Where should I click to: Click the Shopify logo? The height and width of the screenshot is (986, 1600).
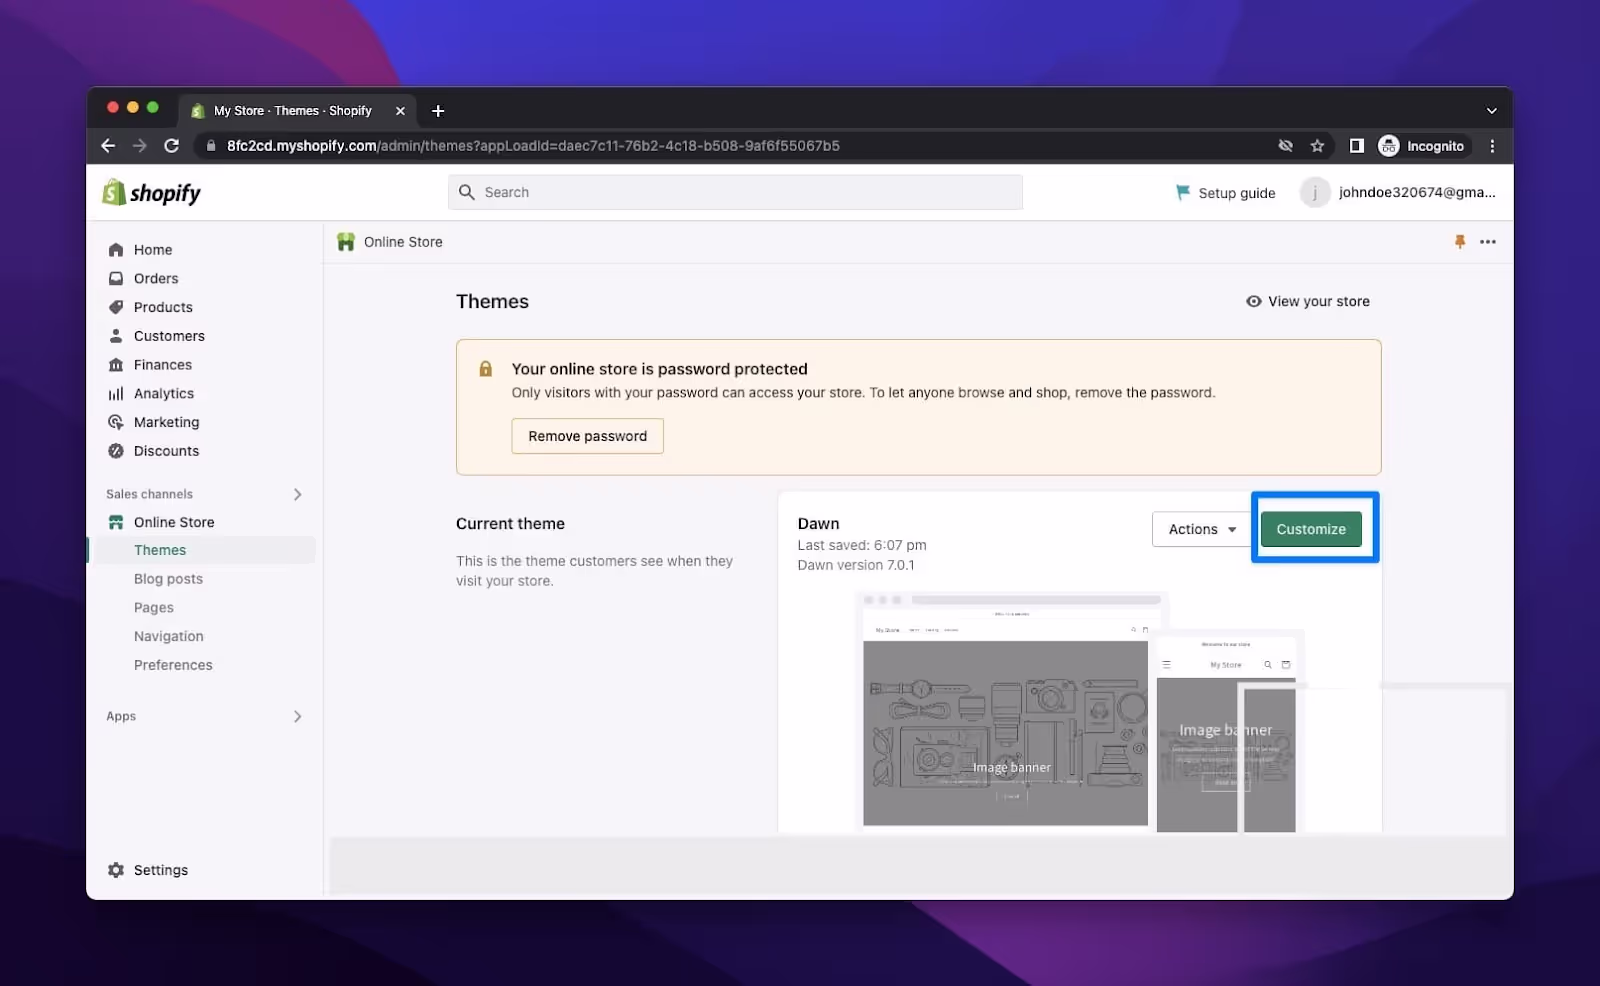click(152, 192)
